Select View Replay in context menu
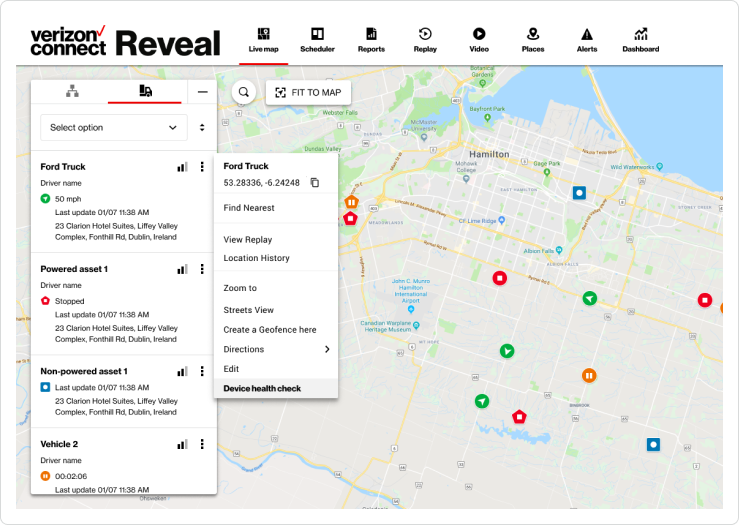Image resolution: width=739 pixels, height=525 pixels. [x=248, y=240]
